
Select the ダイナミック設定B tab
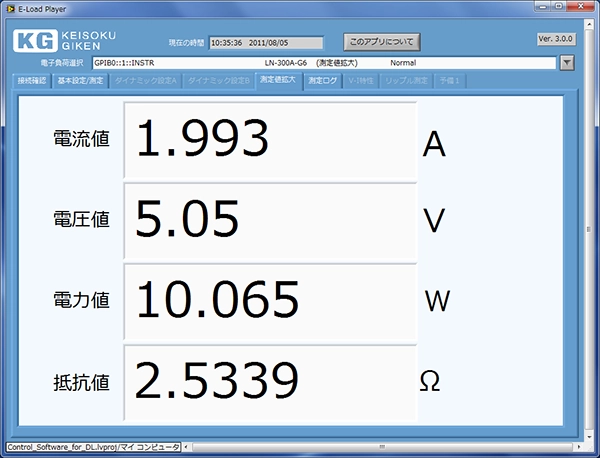[x=219, y=81]
